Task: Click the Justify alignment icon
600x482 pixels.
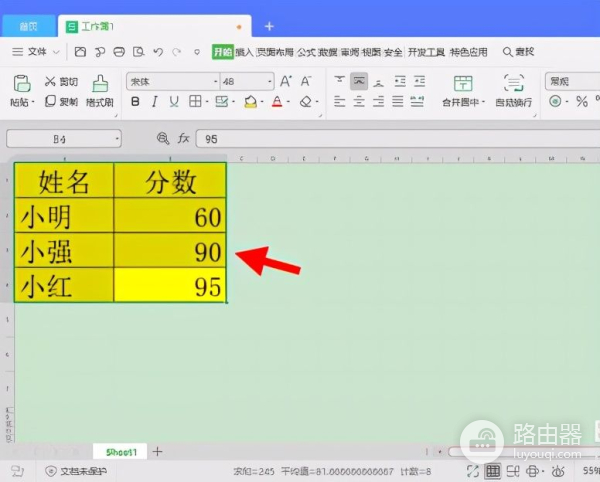Action: 398,101
